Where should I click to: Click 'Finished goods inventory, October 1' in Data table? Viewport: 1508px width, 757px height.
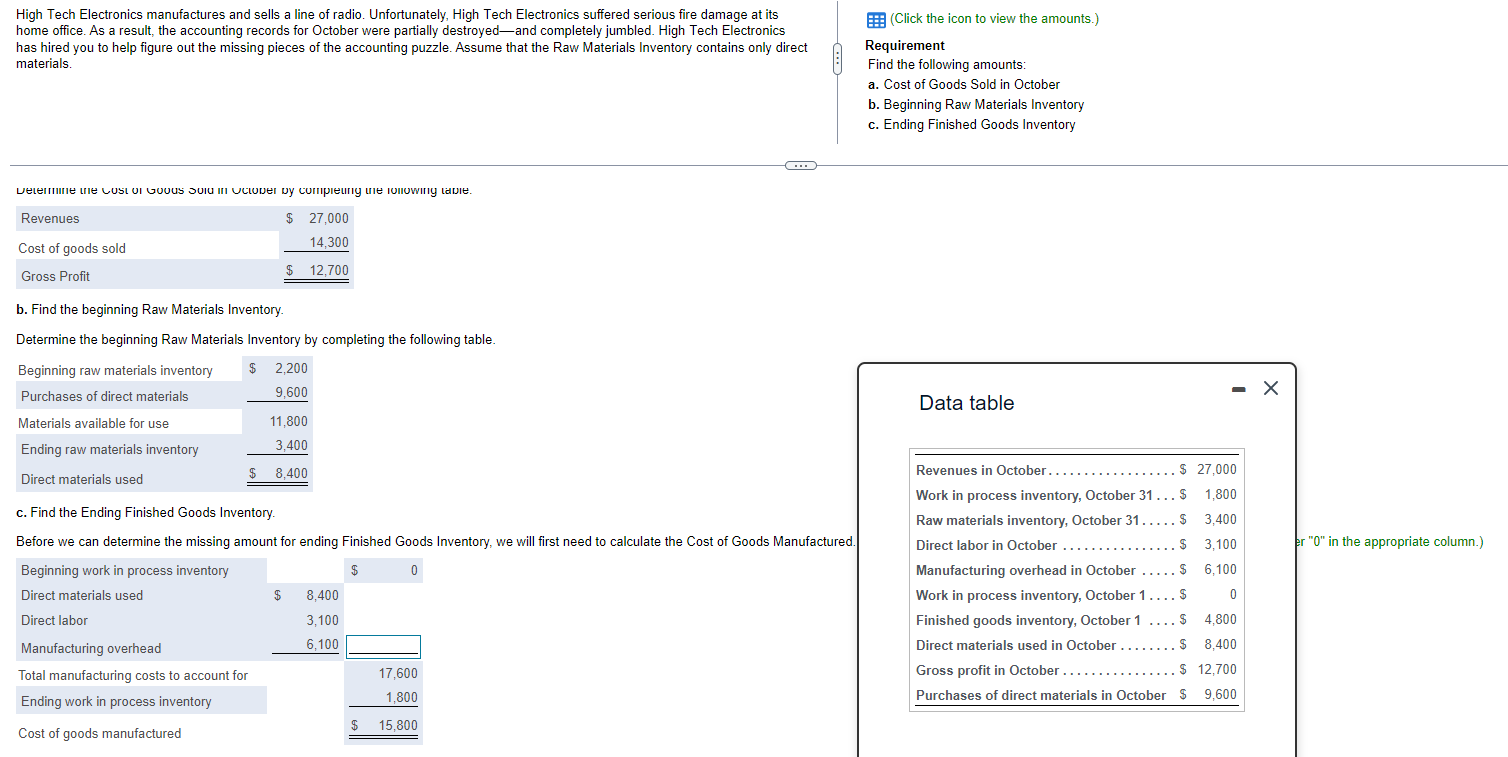tap(1028, 620)
